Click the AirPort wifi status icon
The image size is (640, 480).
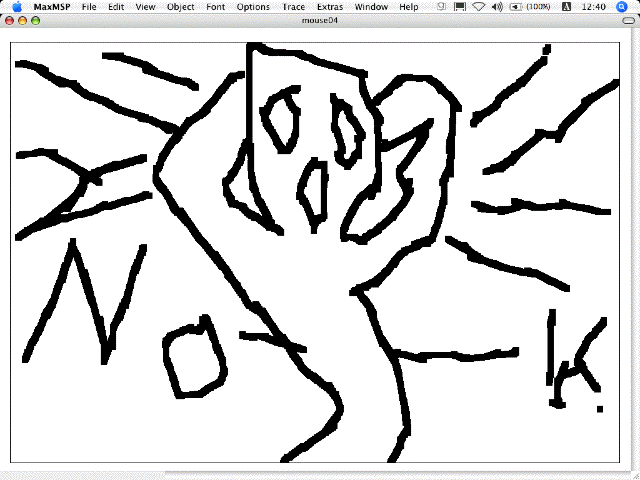point(479,7)
